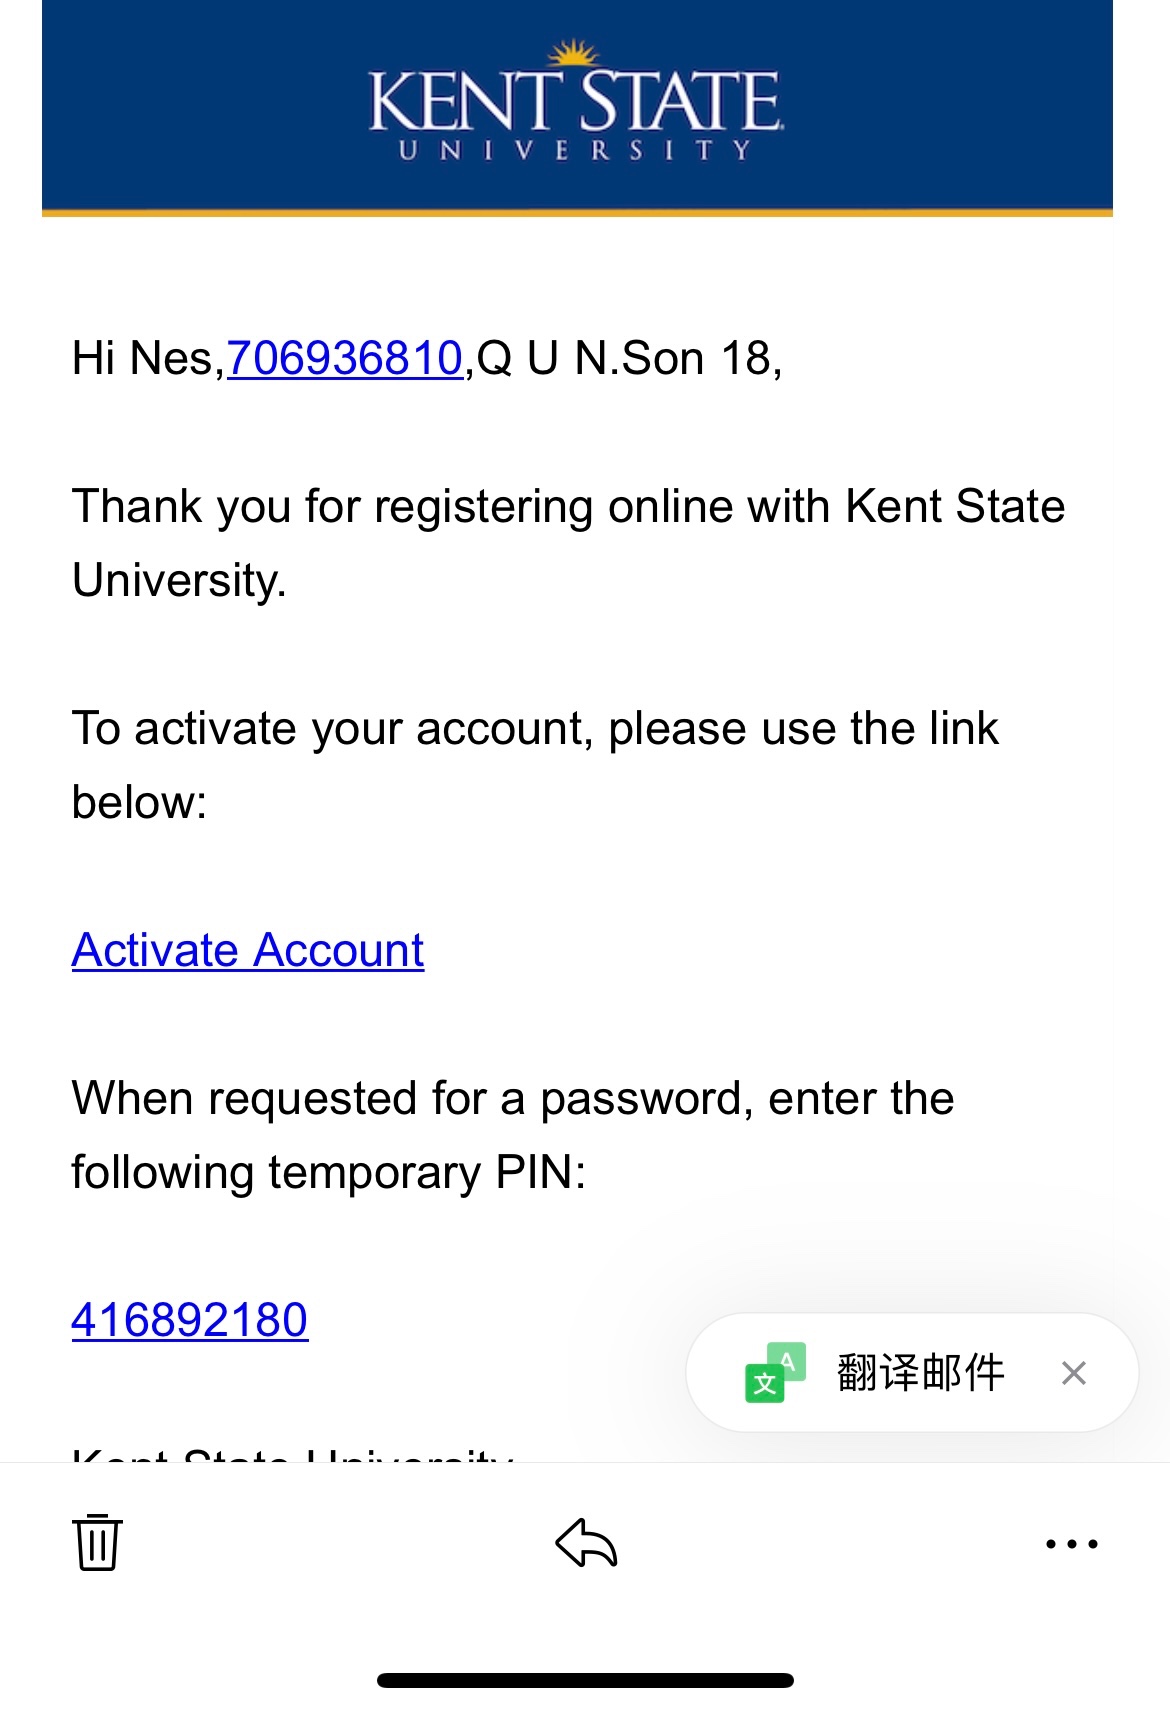Tap the gold stripe under the banner

click(x=577, y=212)
